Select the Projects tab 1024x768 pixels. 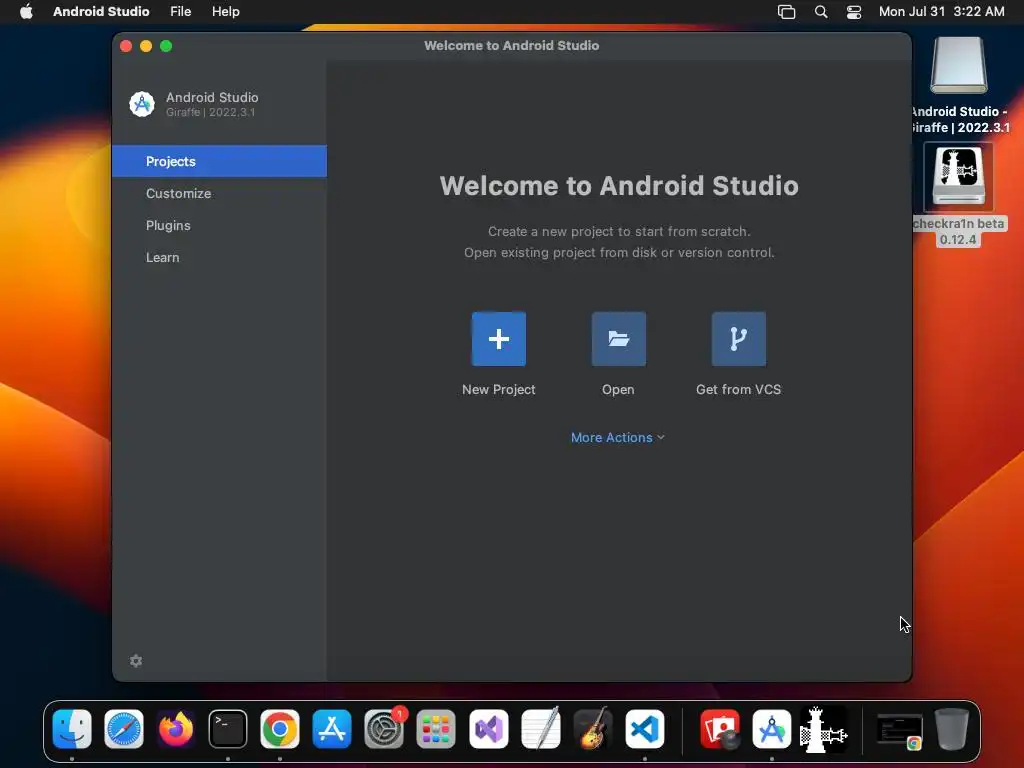point(219,161)
